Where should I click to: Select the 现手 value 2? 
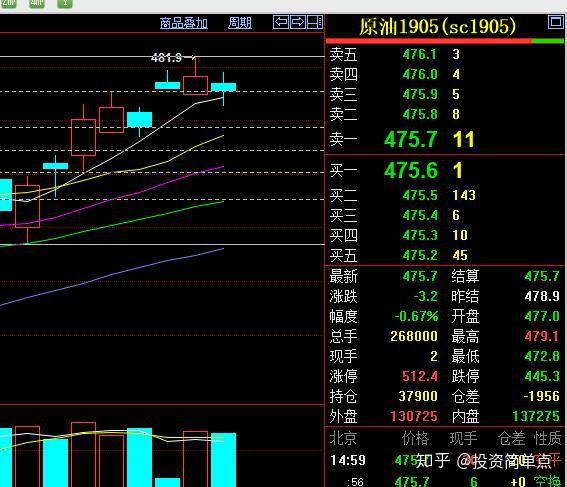click(x=434, y=356)
